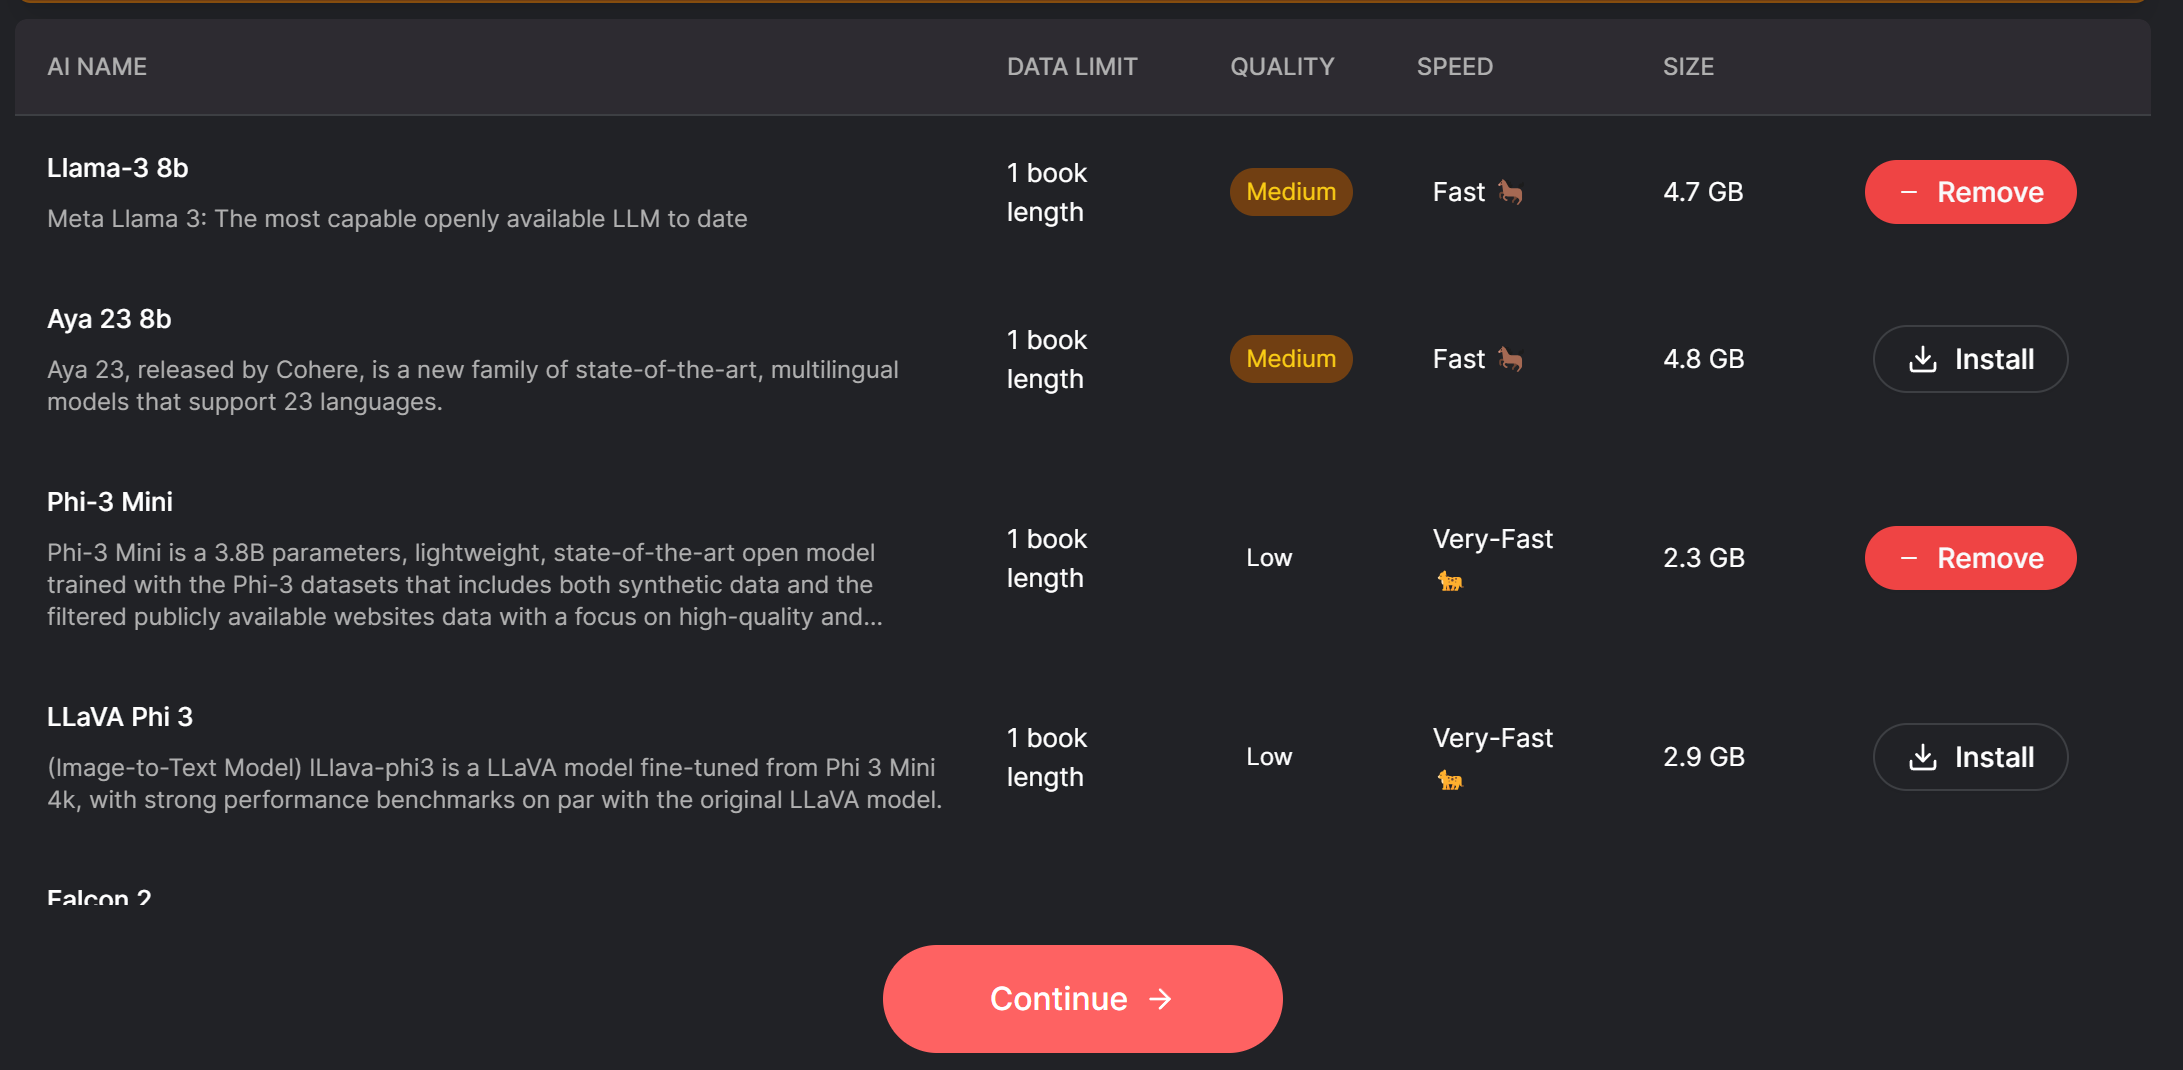Install the Aya 23 8b model
2183x1070 pixels.
click(x=1970, y=359)
